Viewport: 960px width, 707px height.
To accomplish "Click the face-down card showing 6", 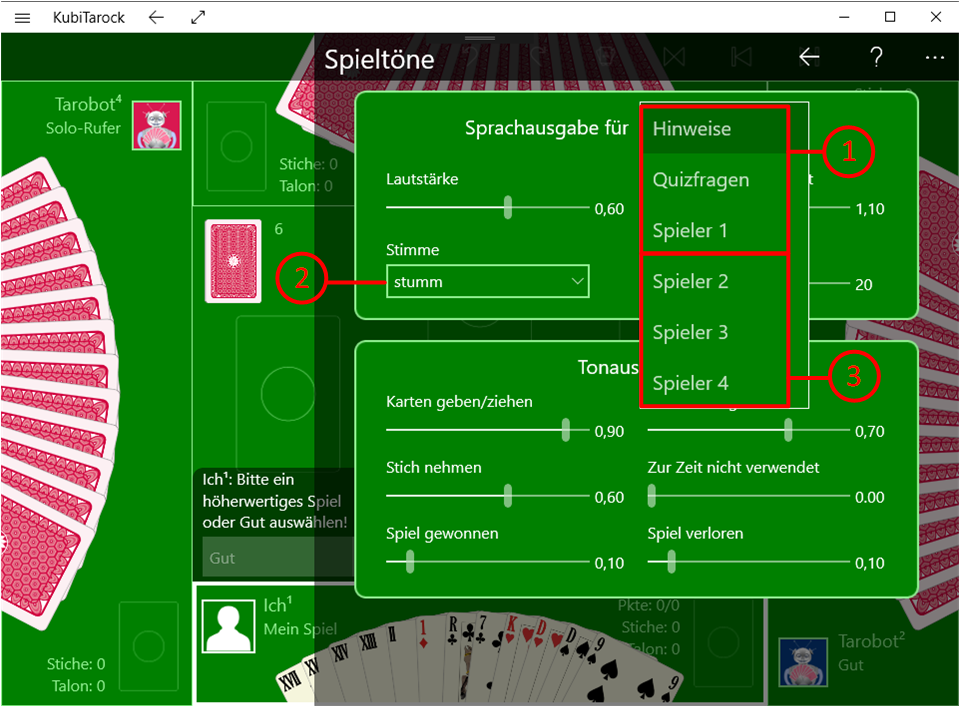I will tap(233, 261).
